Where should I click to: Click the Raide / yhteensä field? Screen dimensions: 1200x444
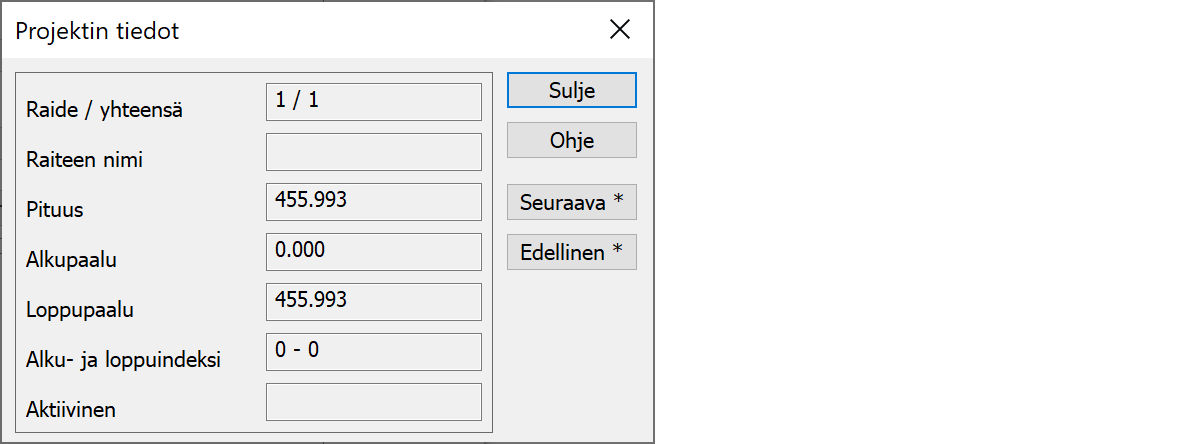(373, 102)
